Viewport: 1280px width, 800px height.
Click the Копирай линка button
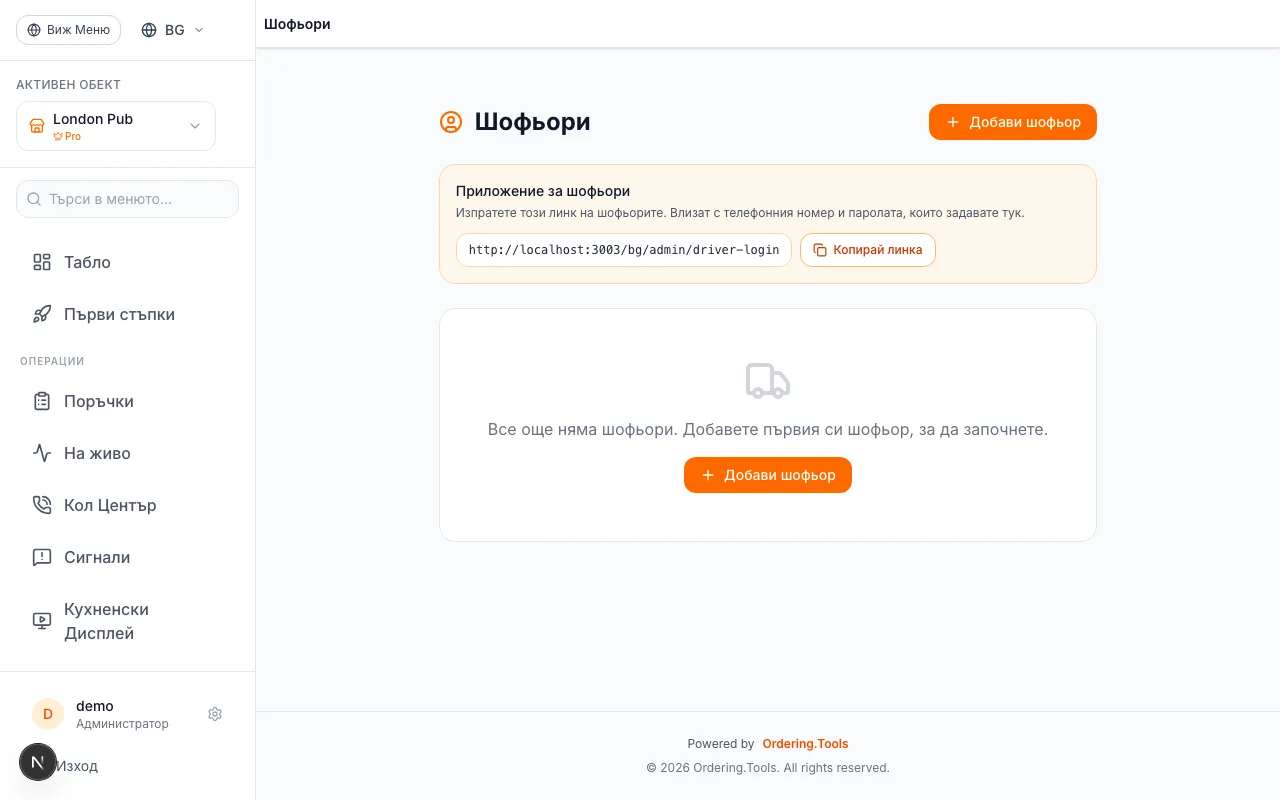click(x=868, y=250)
